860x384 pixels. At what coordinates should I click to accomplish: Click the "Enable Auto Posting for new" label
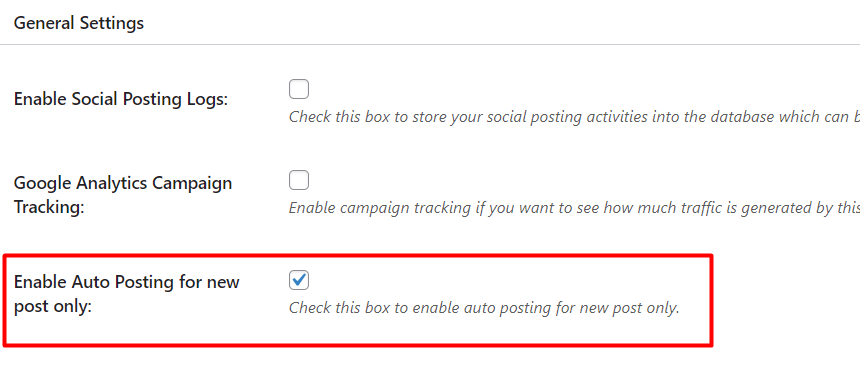(x=127, y=282)
